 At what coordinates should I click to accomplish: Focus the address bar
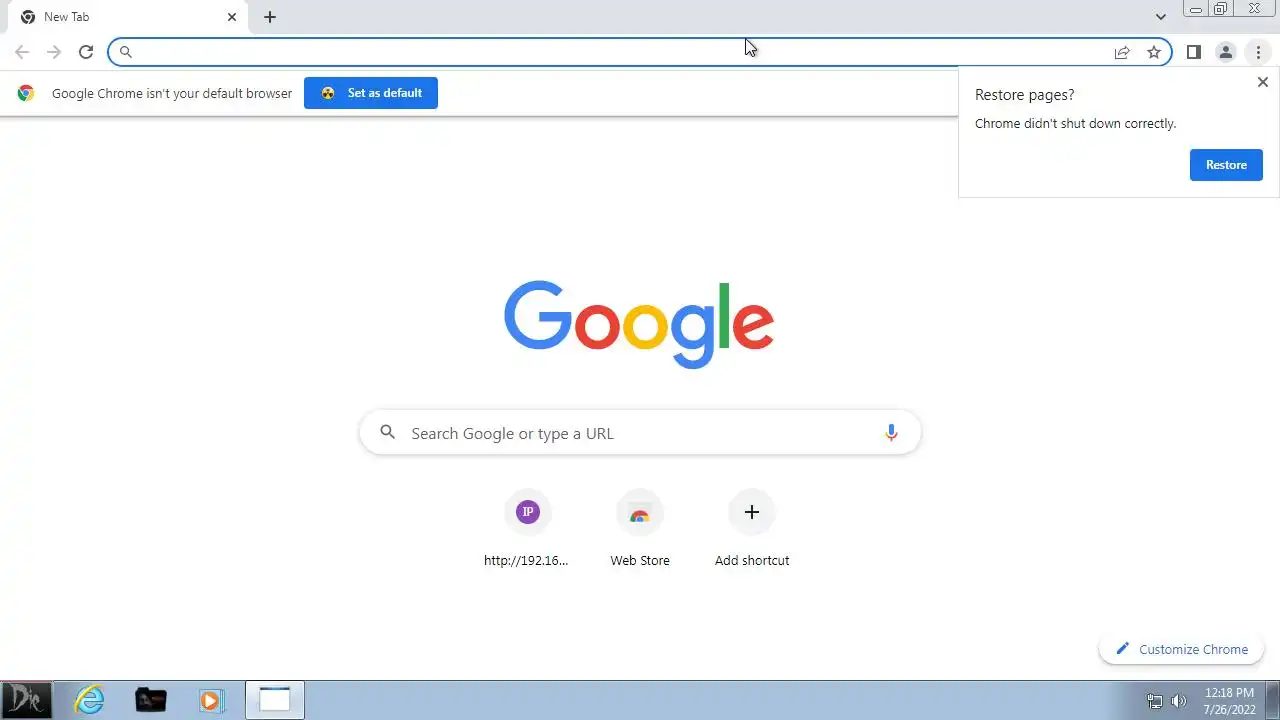point(640,52)
